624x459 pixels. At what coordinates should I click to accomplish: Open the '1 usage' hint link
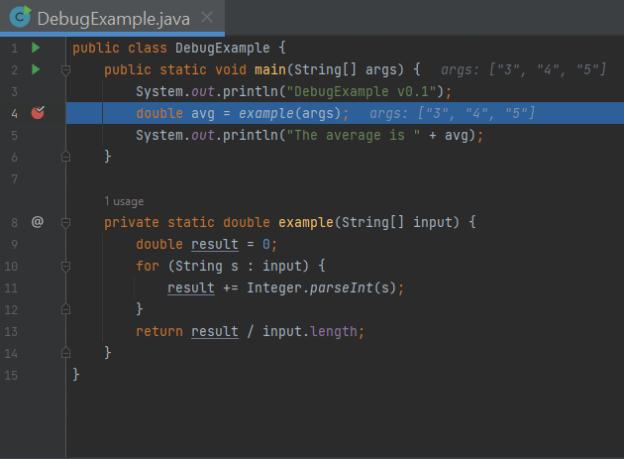click(x=124, y=201)
